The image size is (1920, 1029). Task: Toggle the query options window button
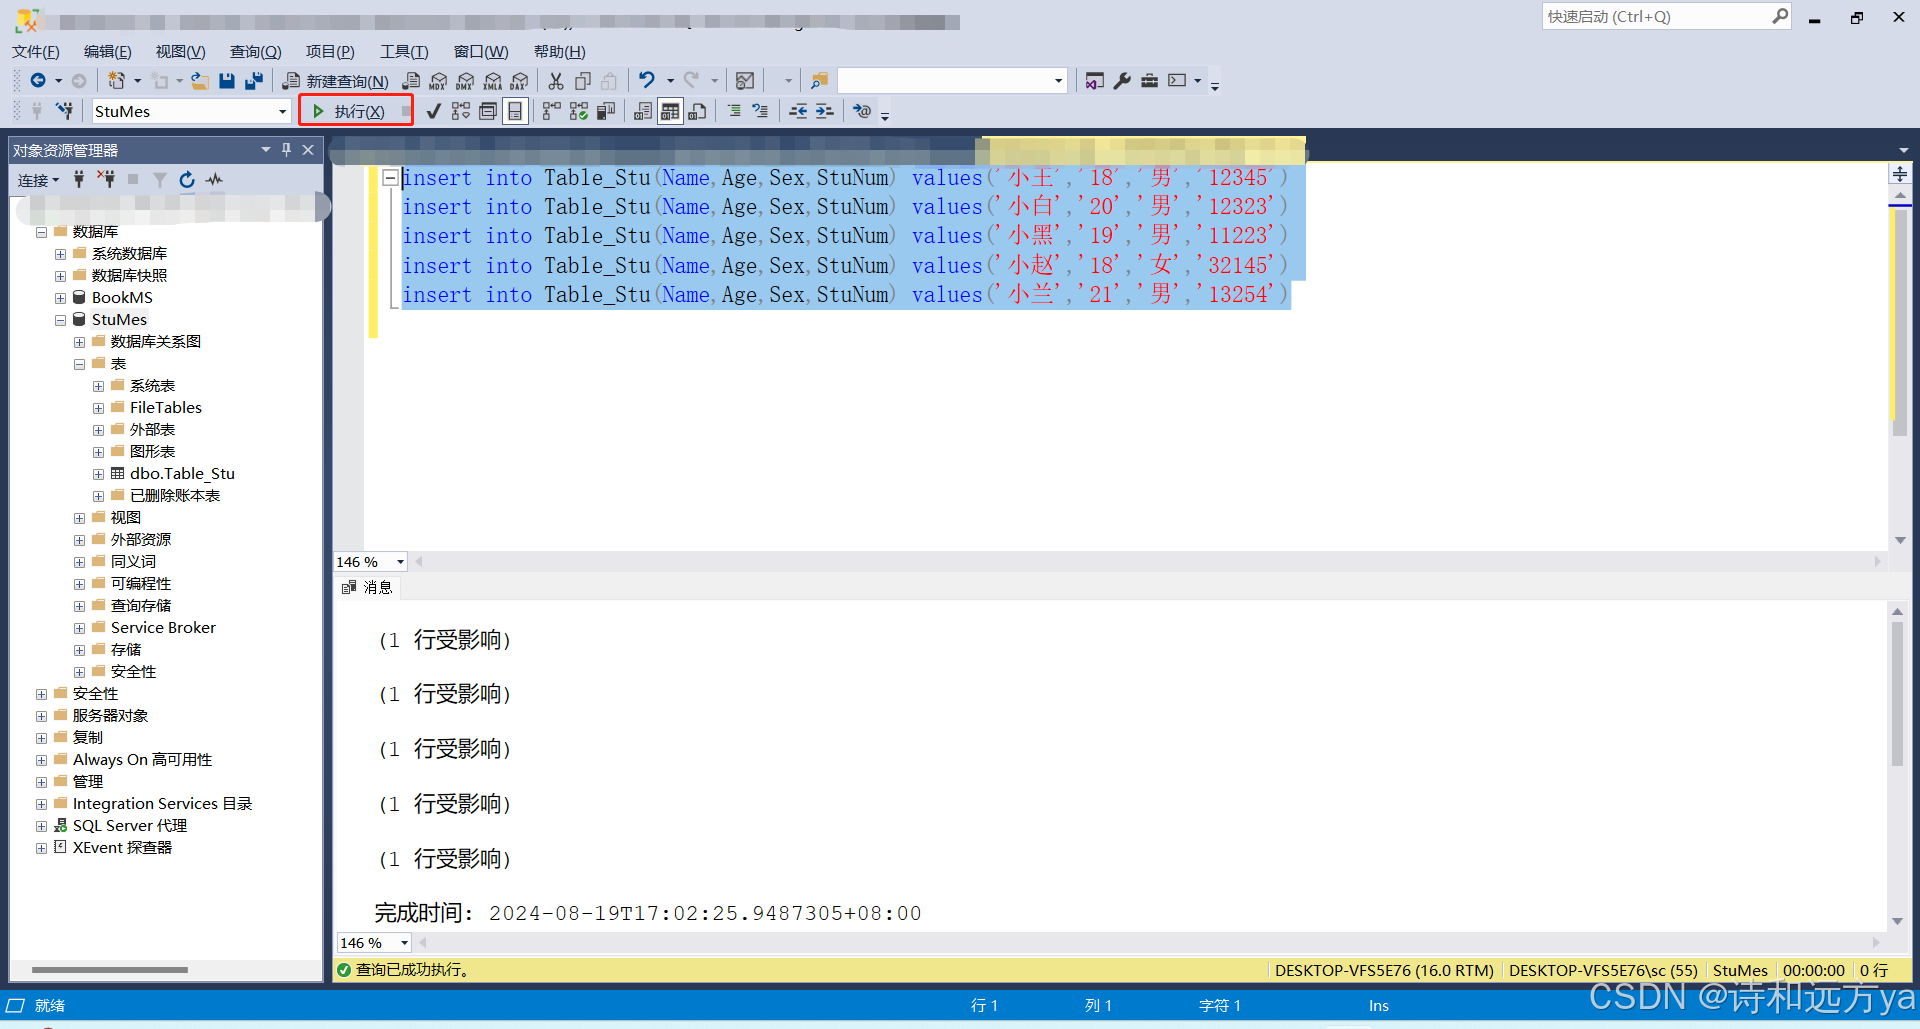tap(488, 111)
